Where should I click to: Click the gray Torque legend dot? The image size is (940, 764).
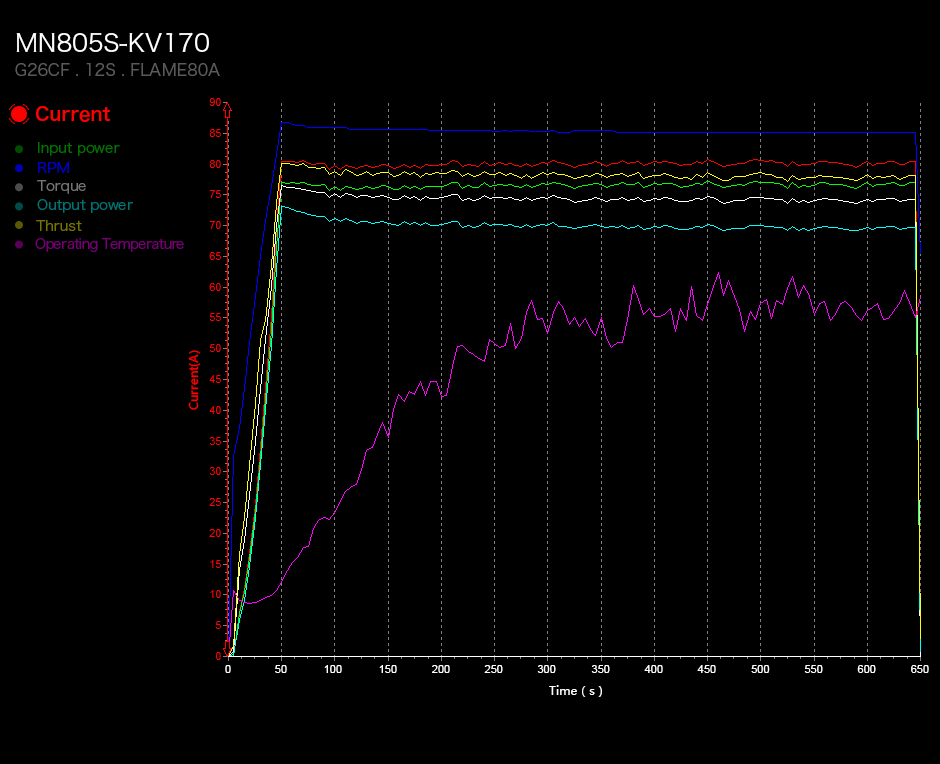pyautogui.click(x=19, y=187)
